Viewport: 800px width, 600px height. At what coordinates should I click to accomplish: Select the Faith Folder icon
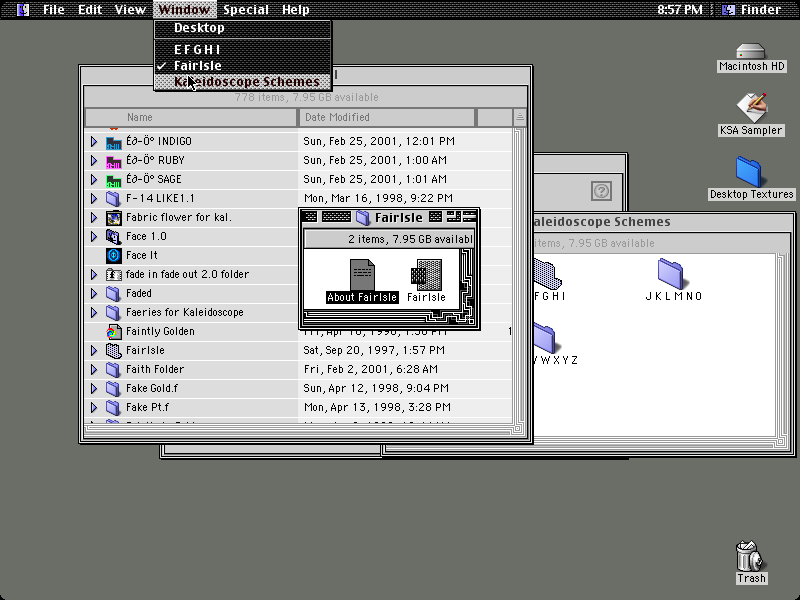click(x=113, y=369)
